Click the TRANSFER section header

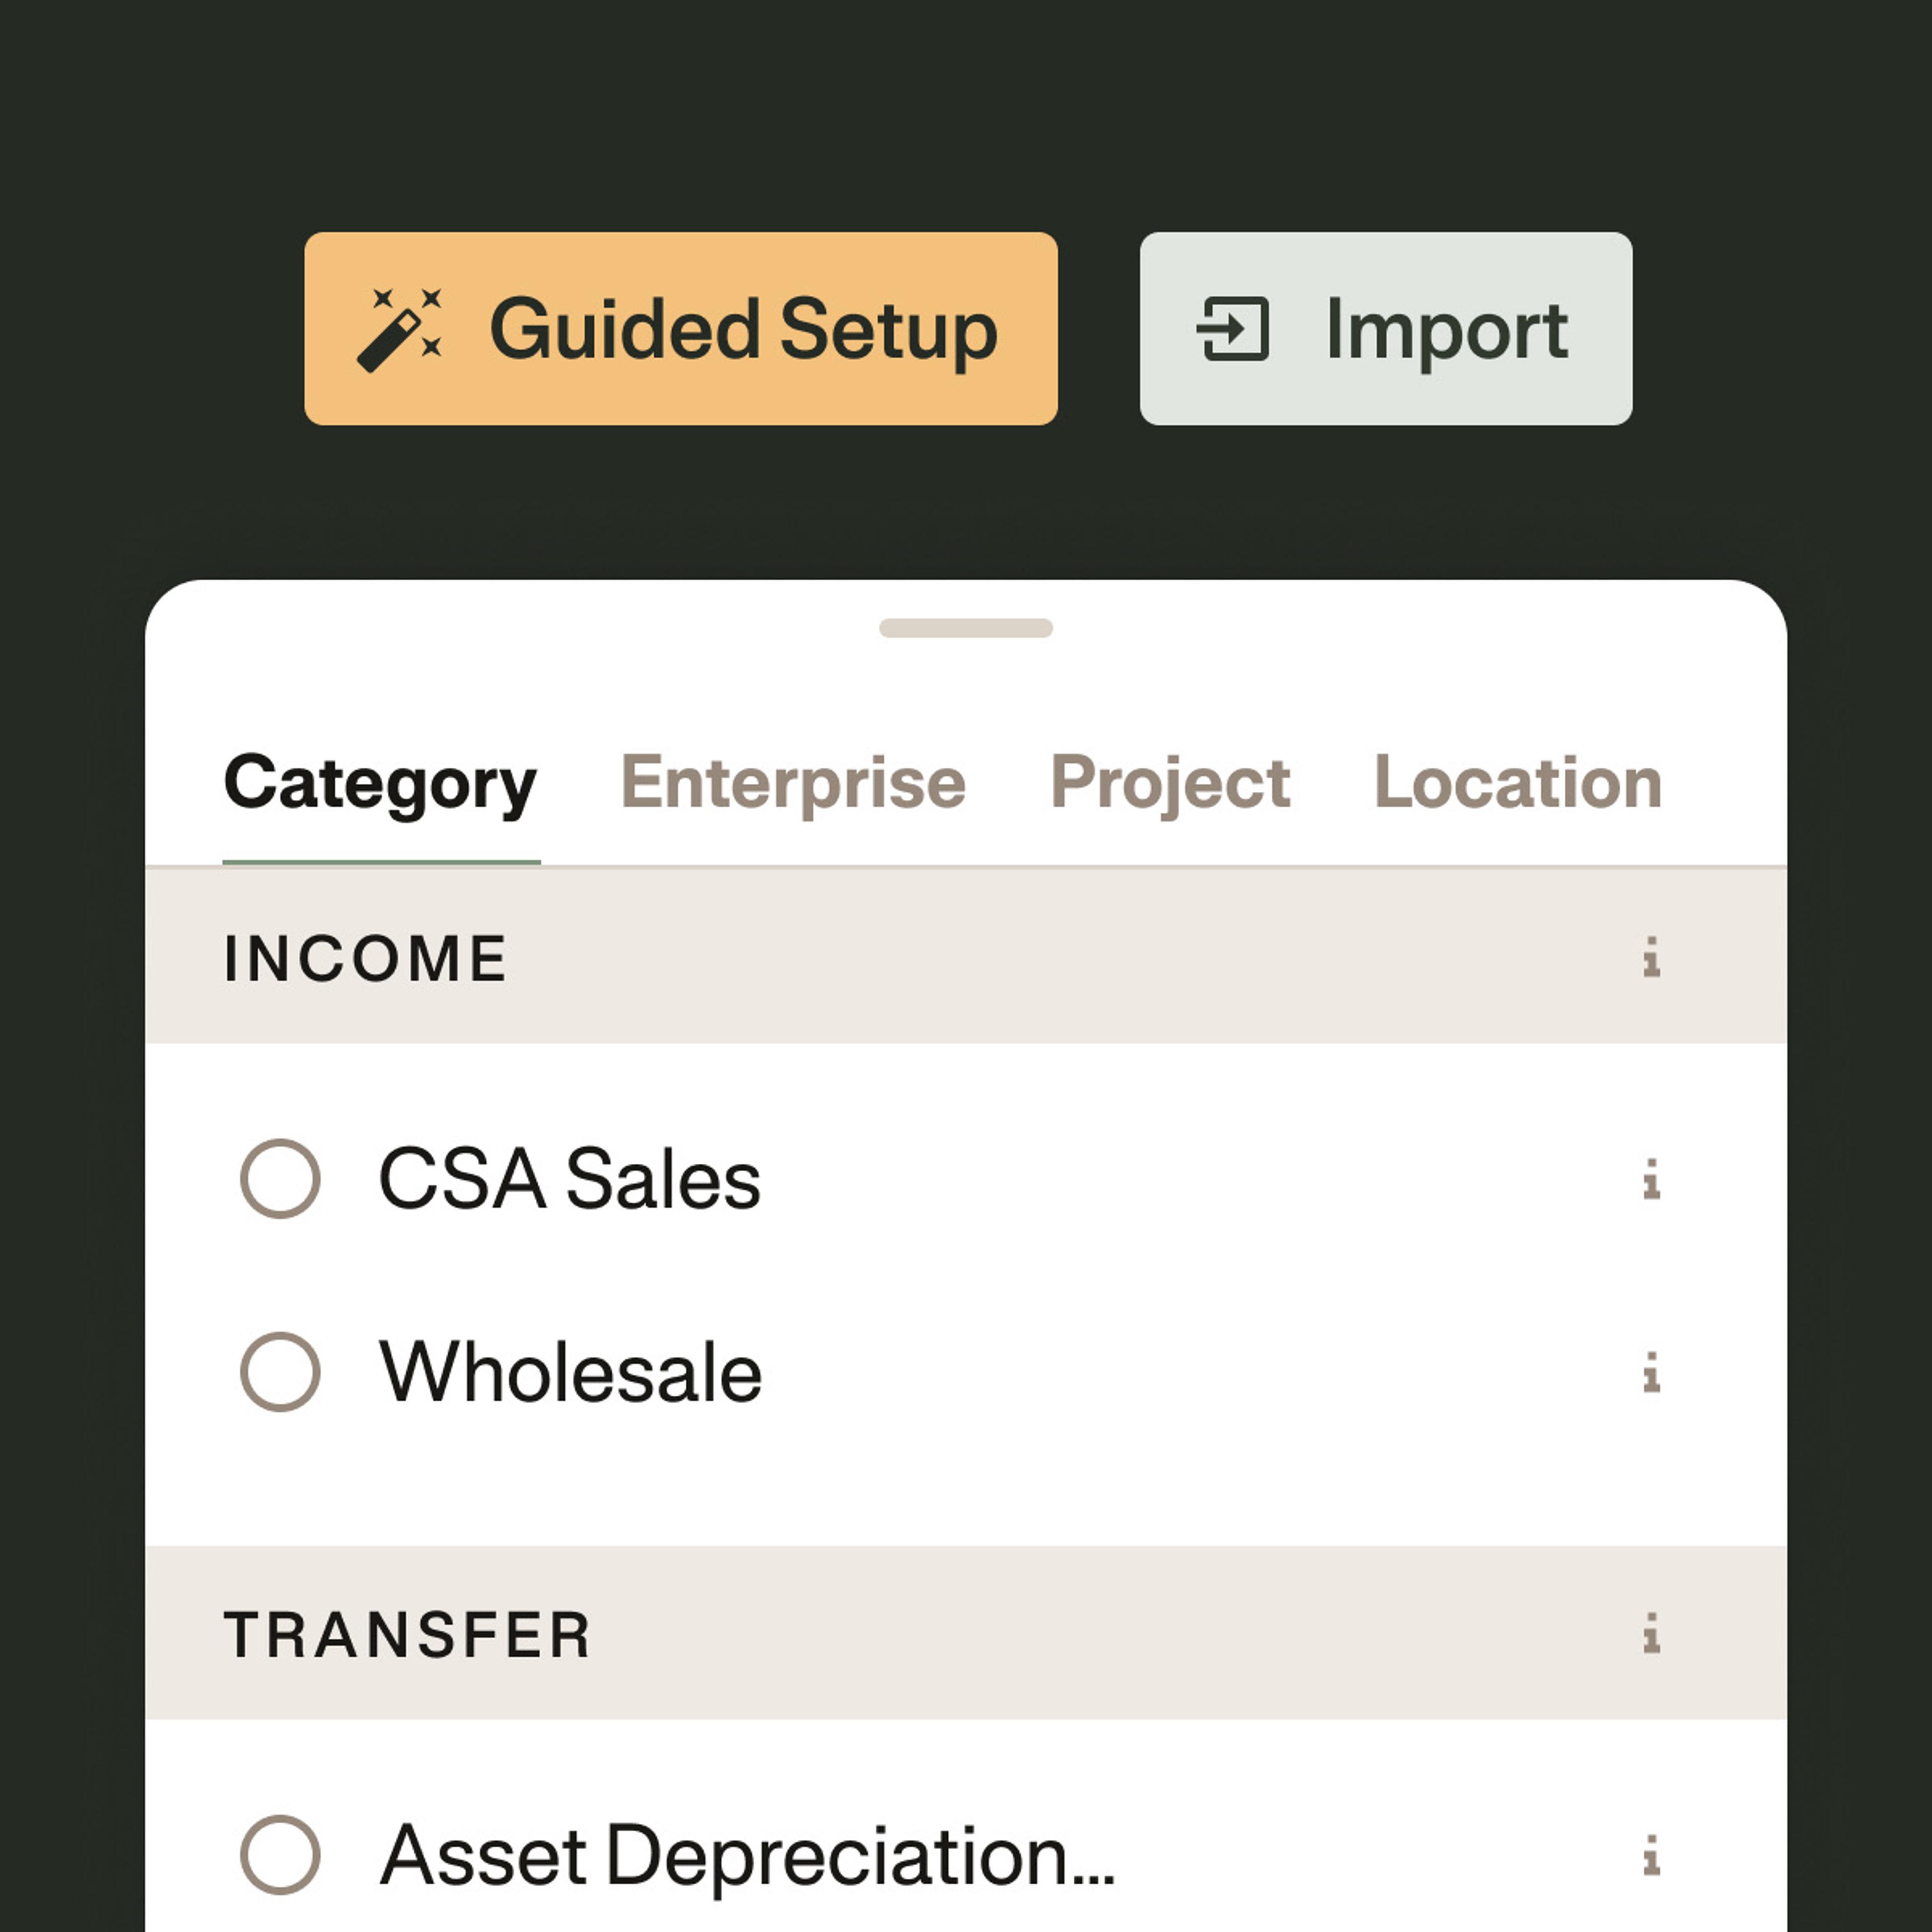coord(408,1635)
